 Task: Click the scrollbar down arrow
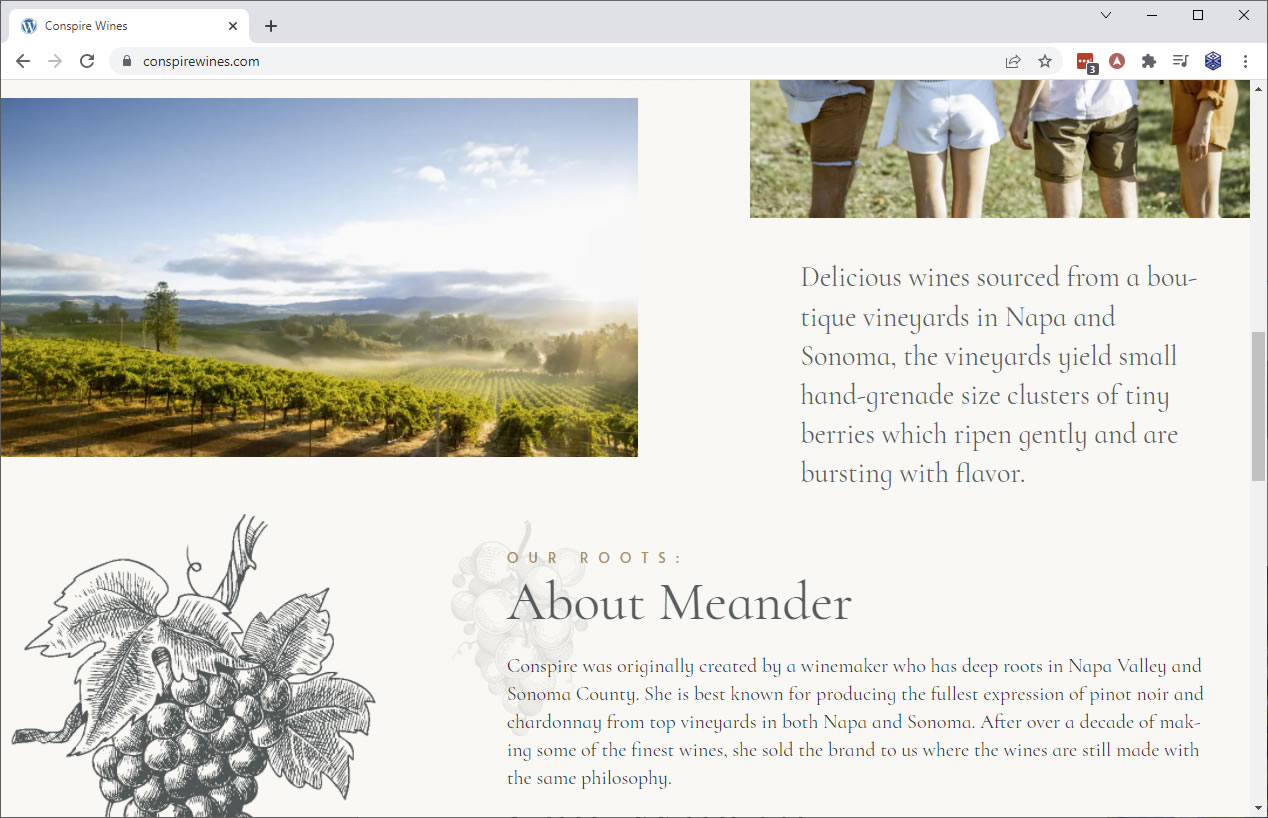1259,808
